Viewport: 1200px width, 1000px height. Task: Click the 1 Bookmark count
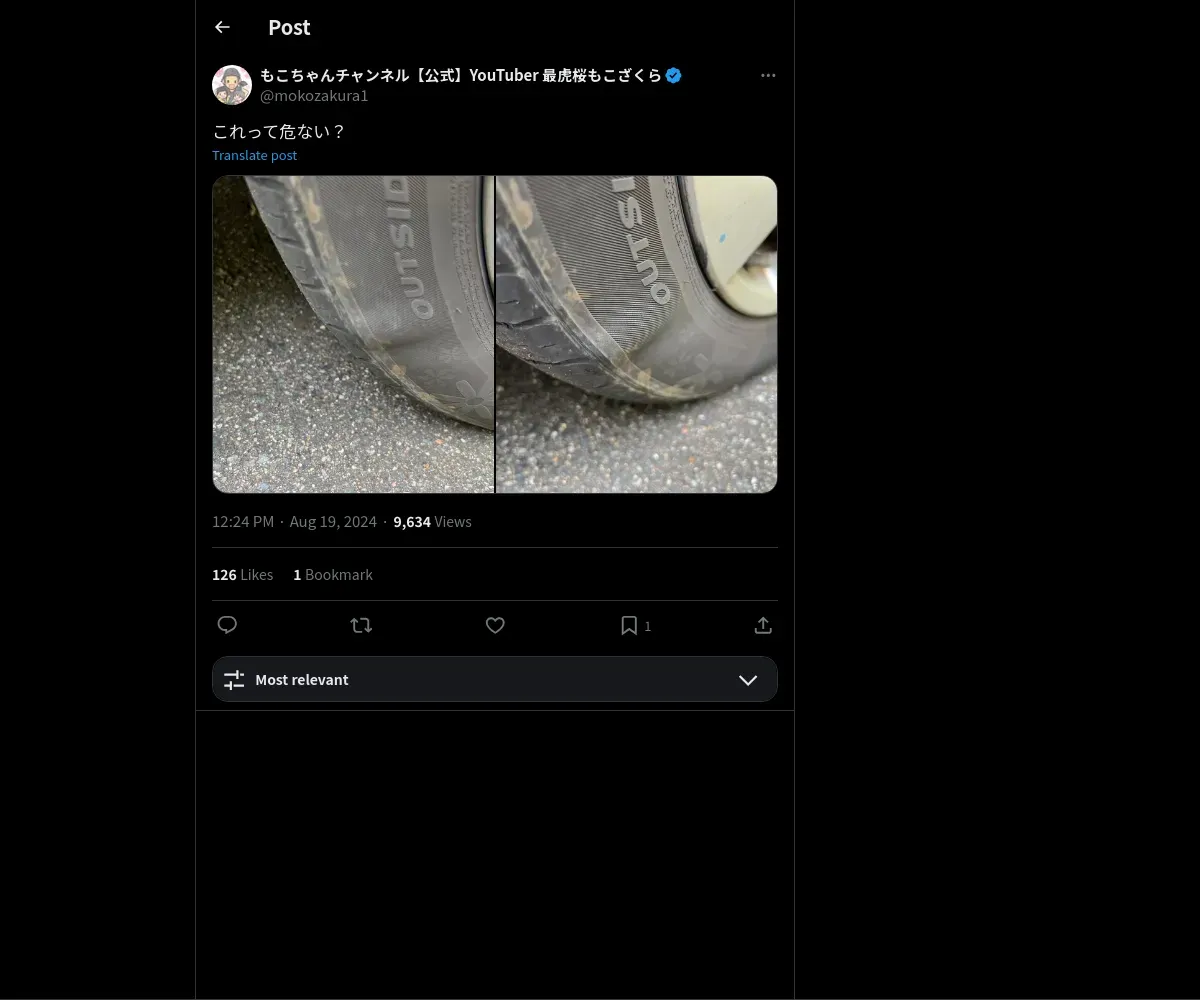coord(333,575)
